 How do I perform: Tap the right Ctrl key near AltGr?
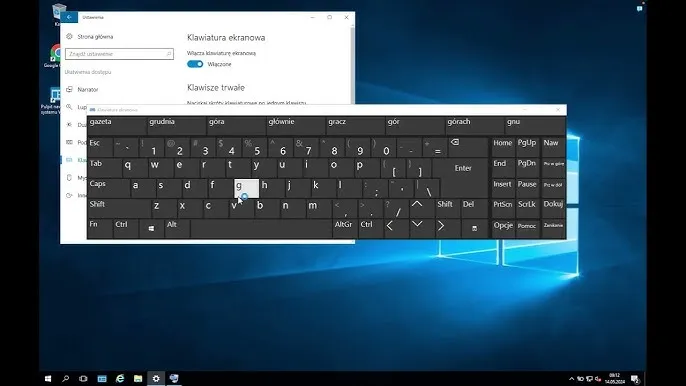tap(371, 229)
